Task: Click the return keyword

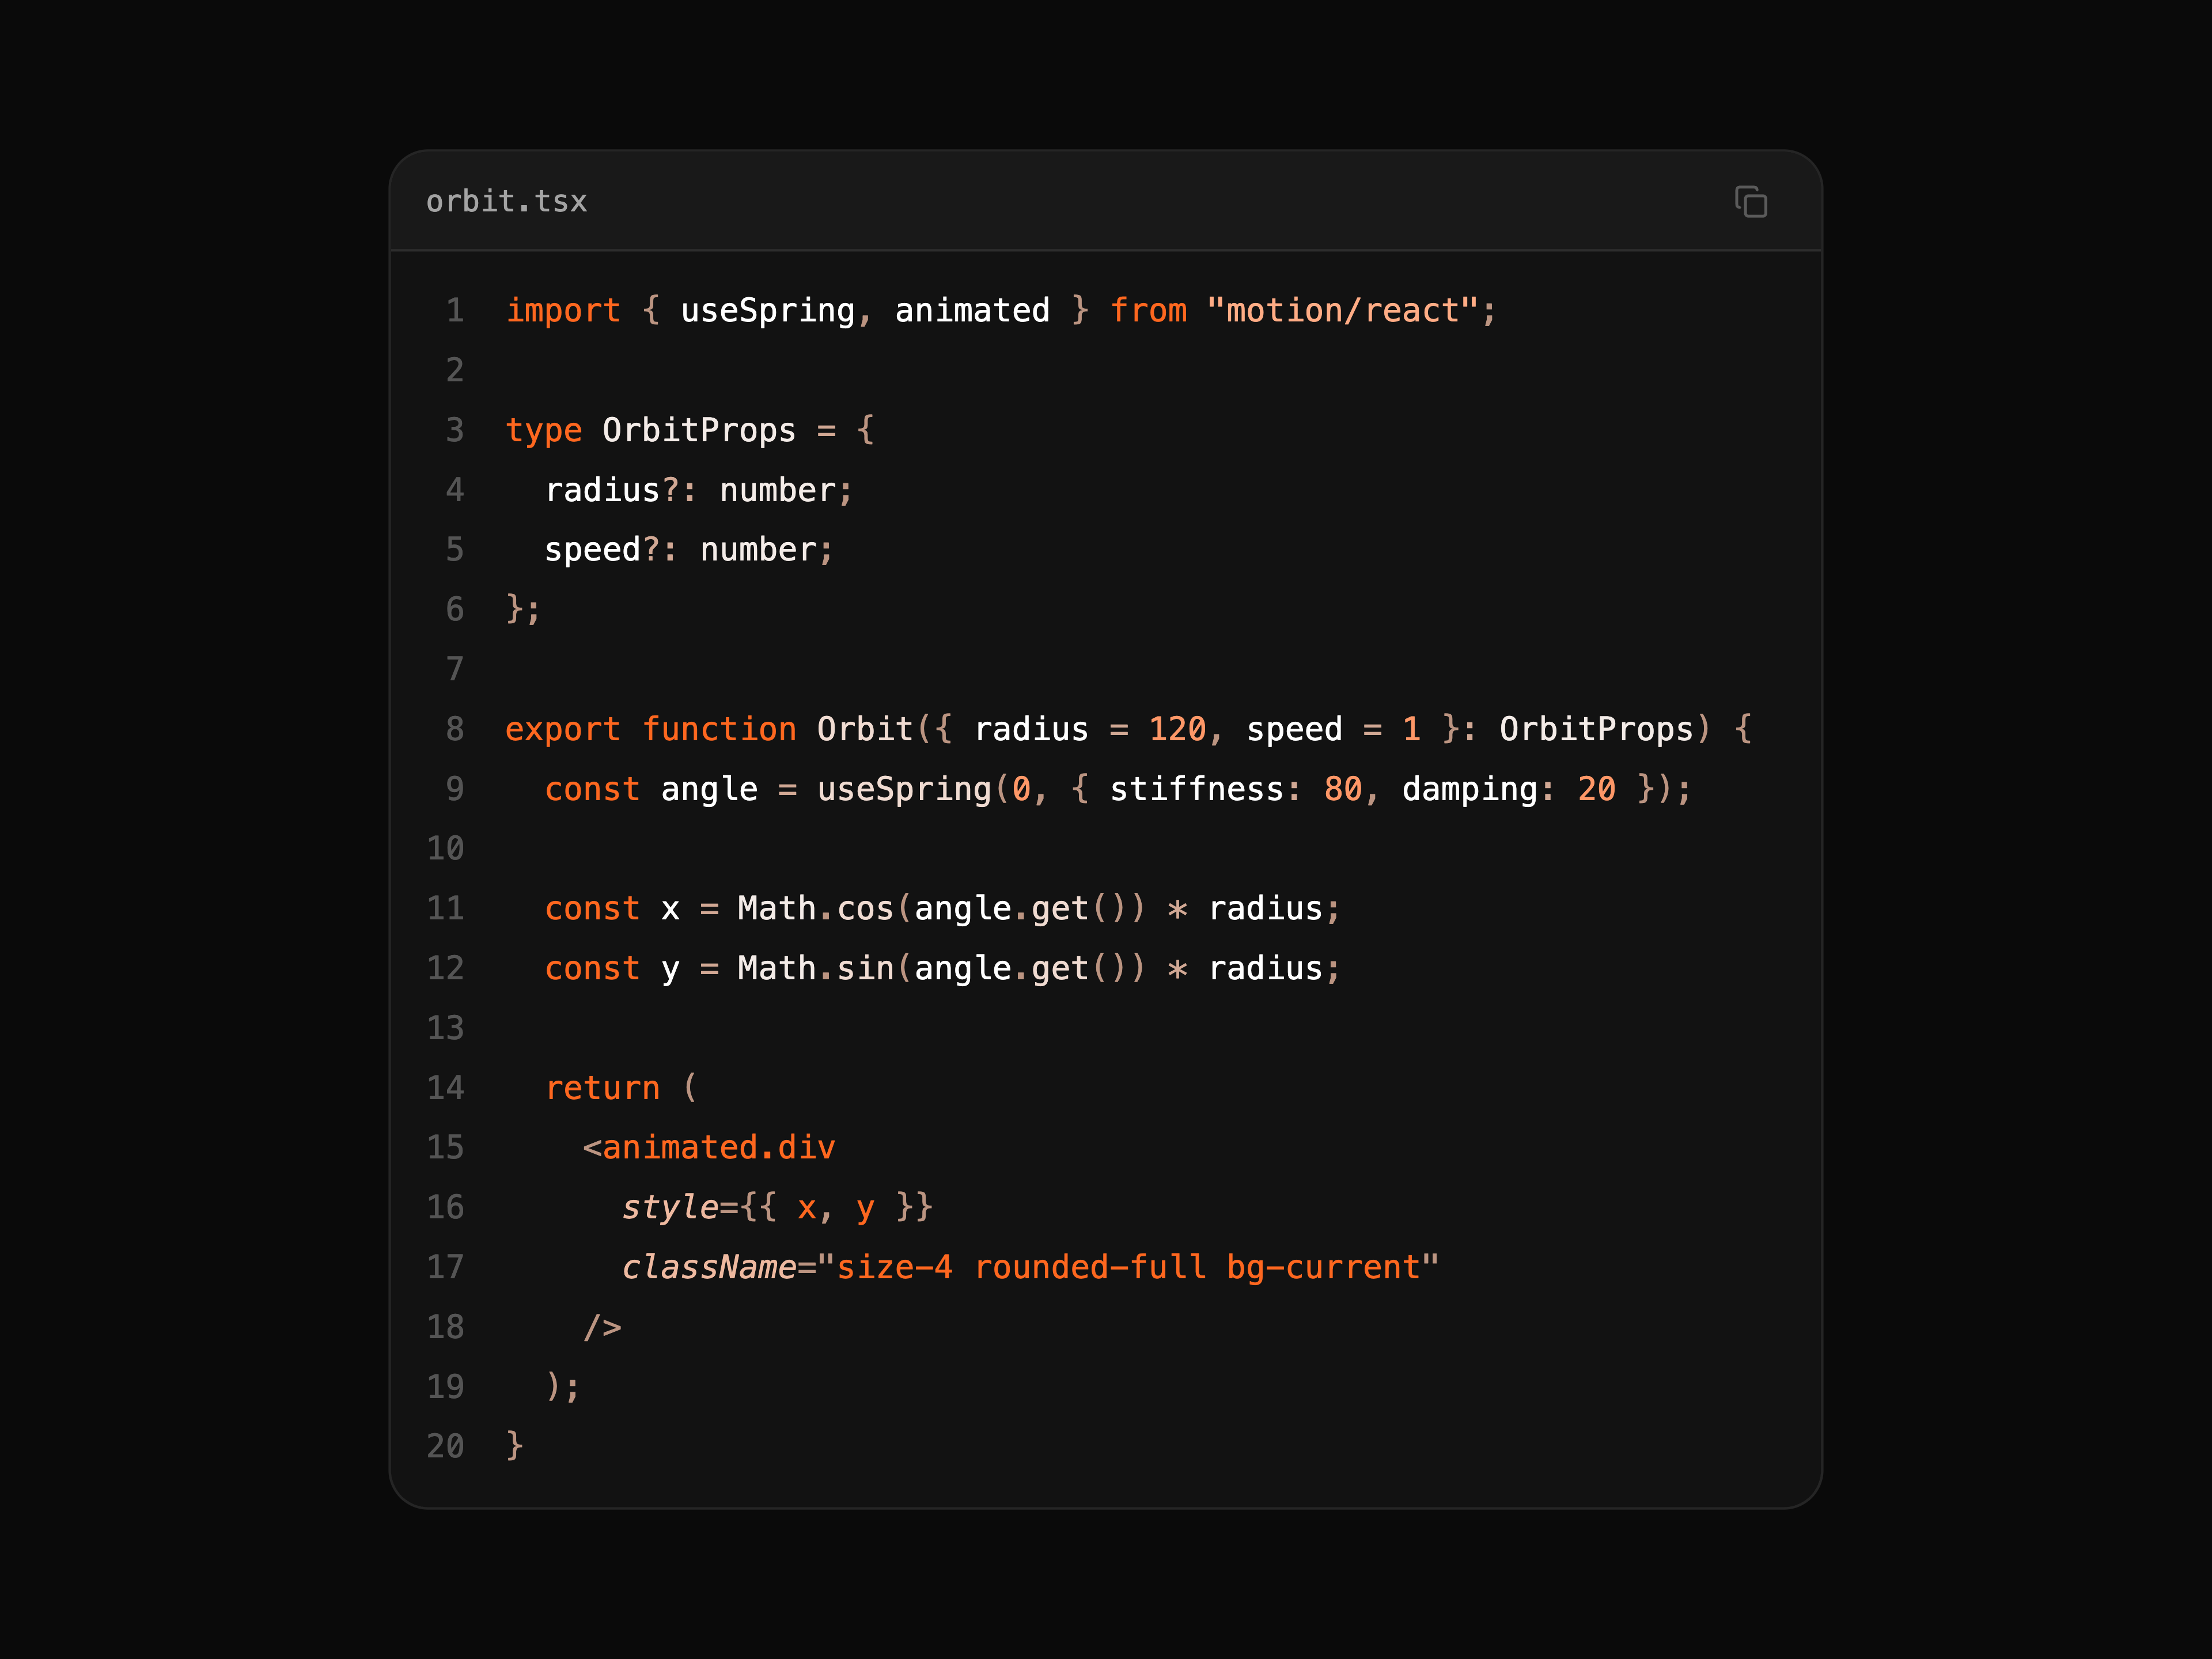Action: click(603, 1088)
